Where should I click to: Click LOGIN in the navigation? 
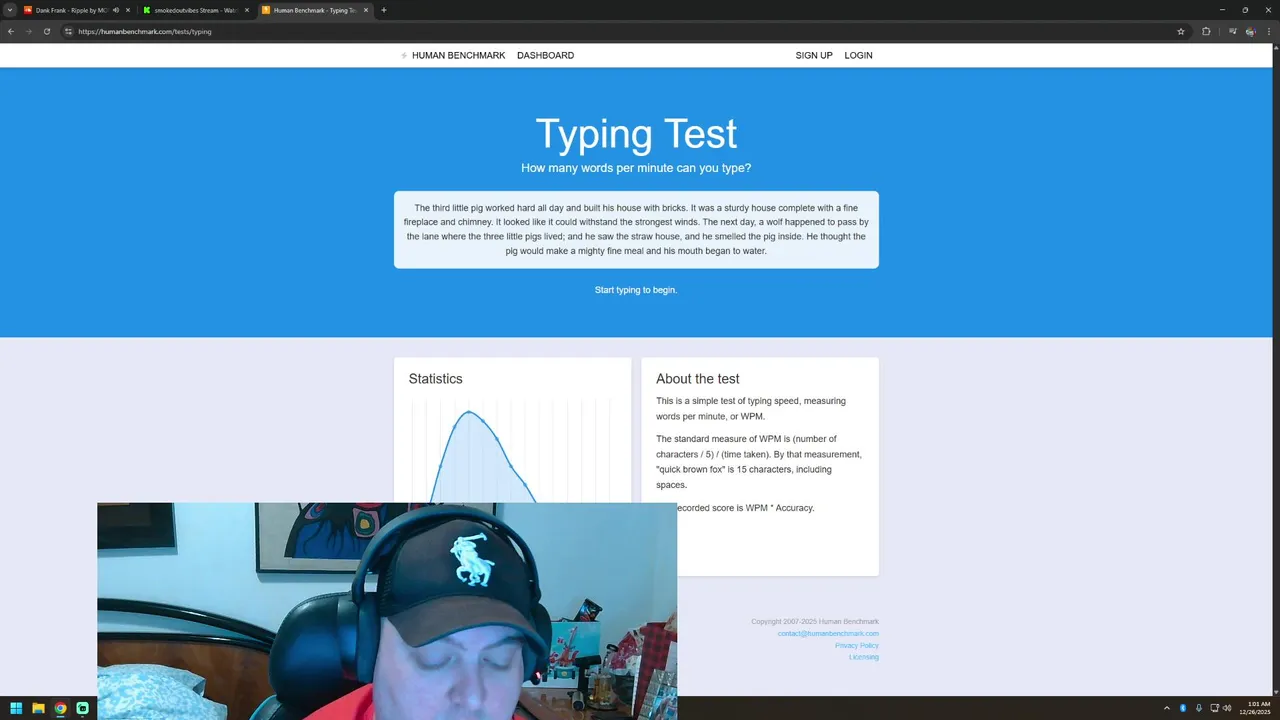coord(858,56)
